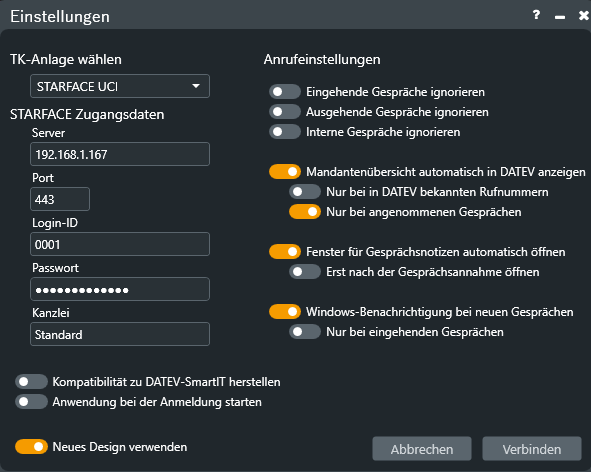The image size is (591, 472).
Task: Disable Fenster für Gesprächsnotizen automatisch öffnen
Action: click(285, 252)
